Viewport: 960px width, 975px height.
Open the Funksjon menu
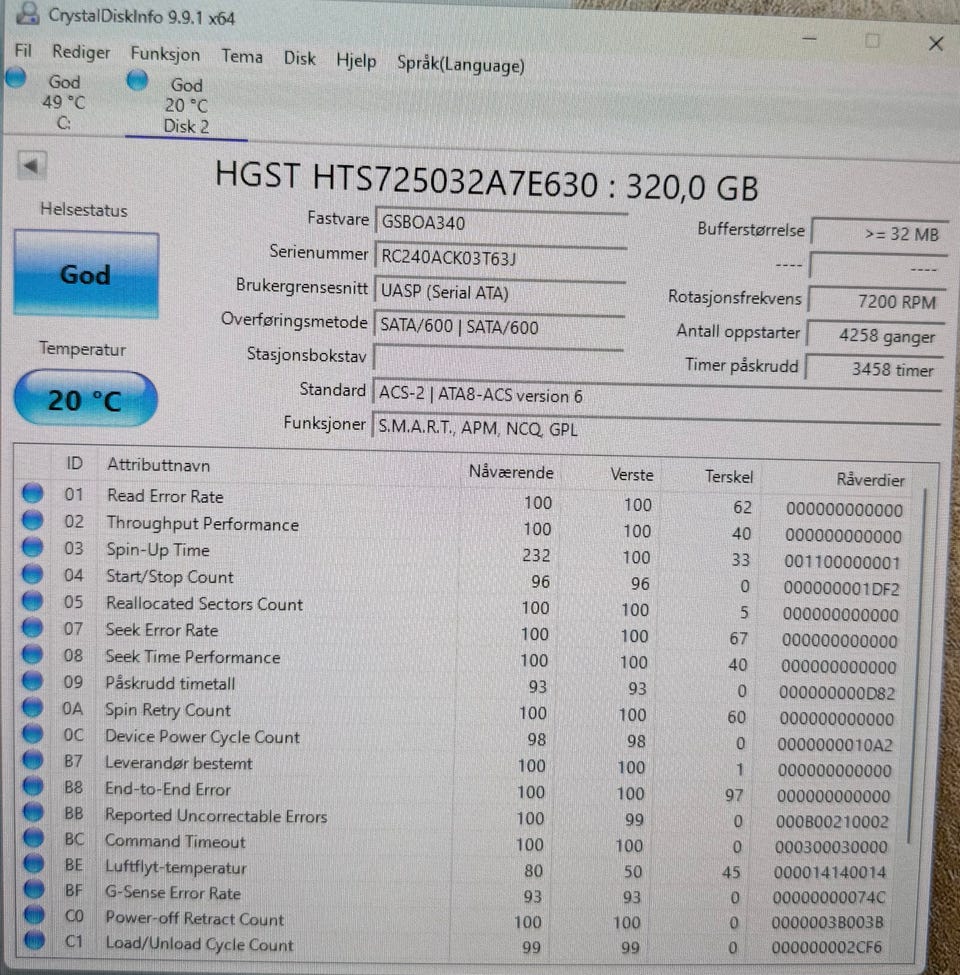[x=165, y=54]
